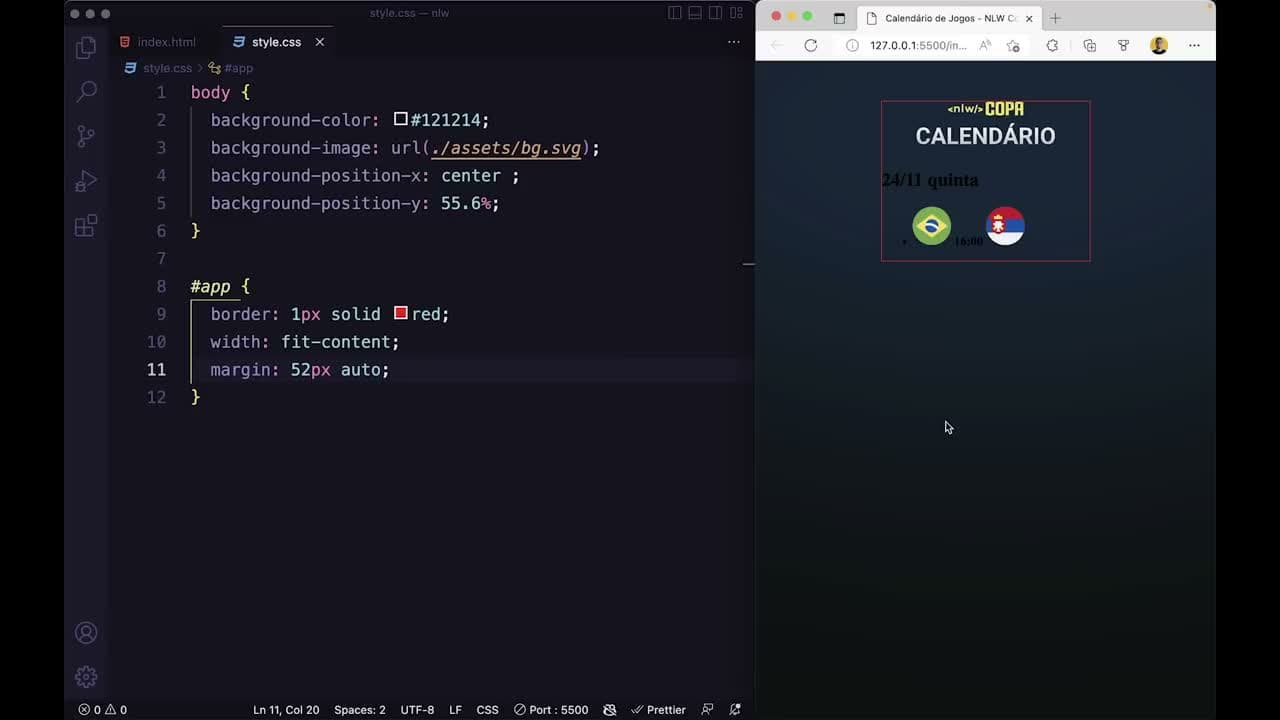Open browser Extensions puzzle icon
This screenshot has height=720, width=1280.
tap(1052, 45)
